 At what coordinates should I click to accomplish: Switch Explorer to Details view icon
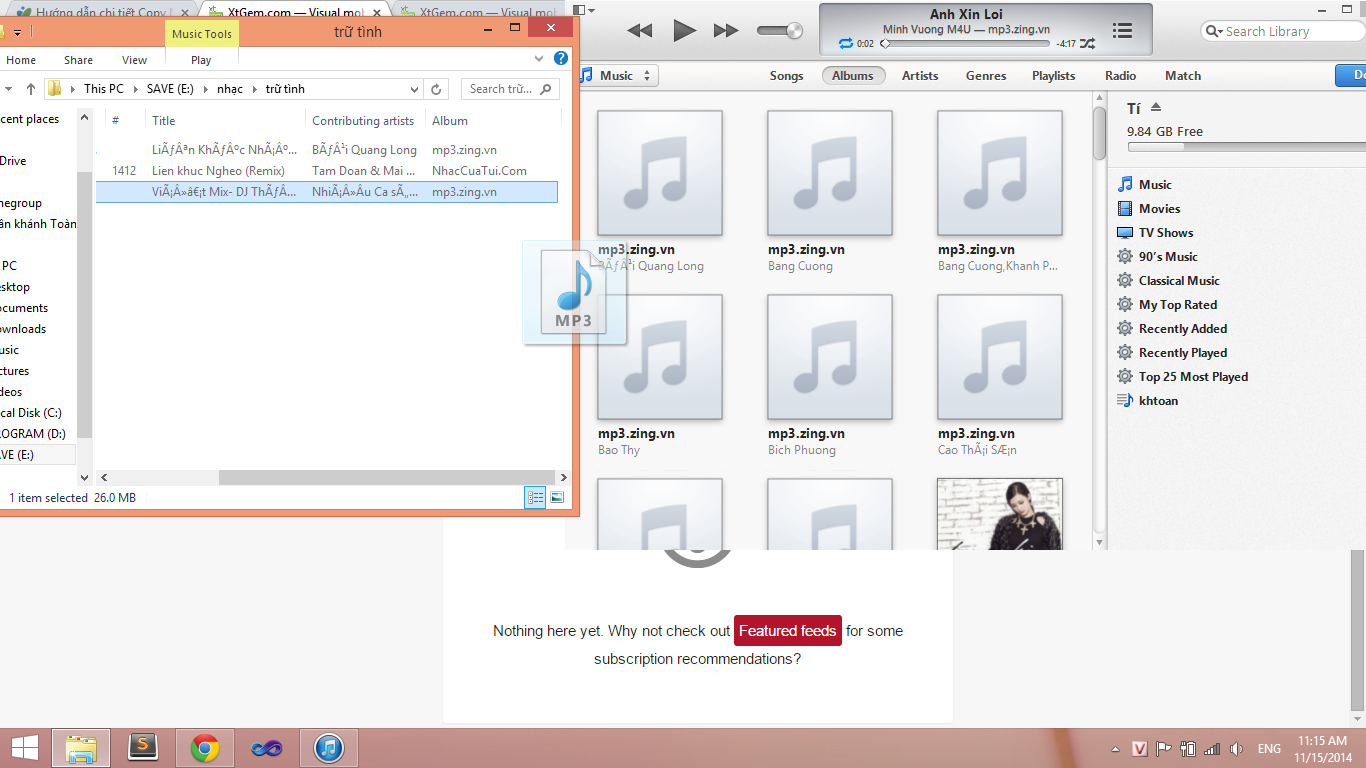pos(535,497)
